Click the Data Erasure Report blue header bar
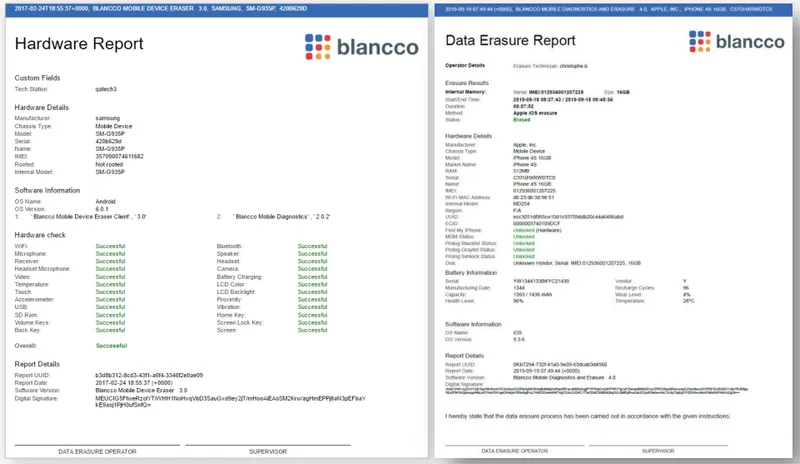Screen dimensions: 800x464 pos(614,9)
